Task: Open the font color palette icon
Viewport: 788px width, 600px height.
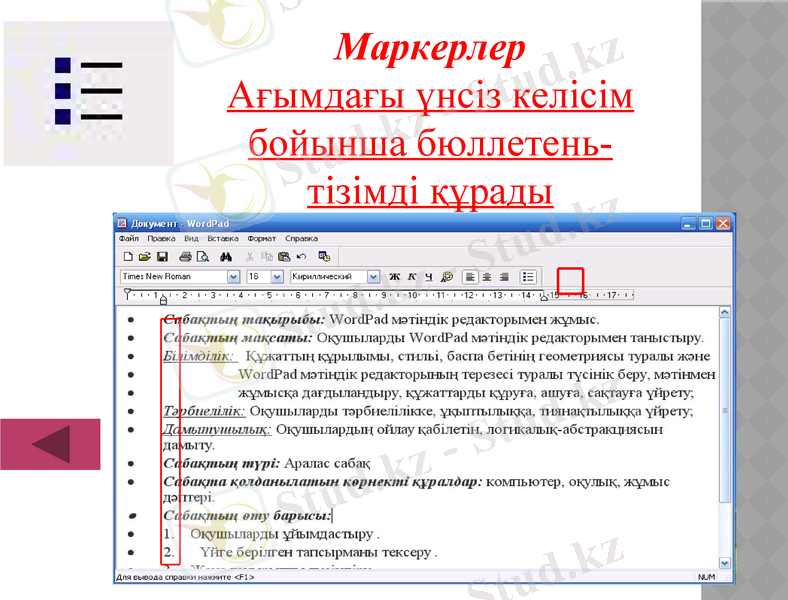Action: tap(447, 277)
